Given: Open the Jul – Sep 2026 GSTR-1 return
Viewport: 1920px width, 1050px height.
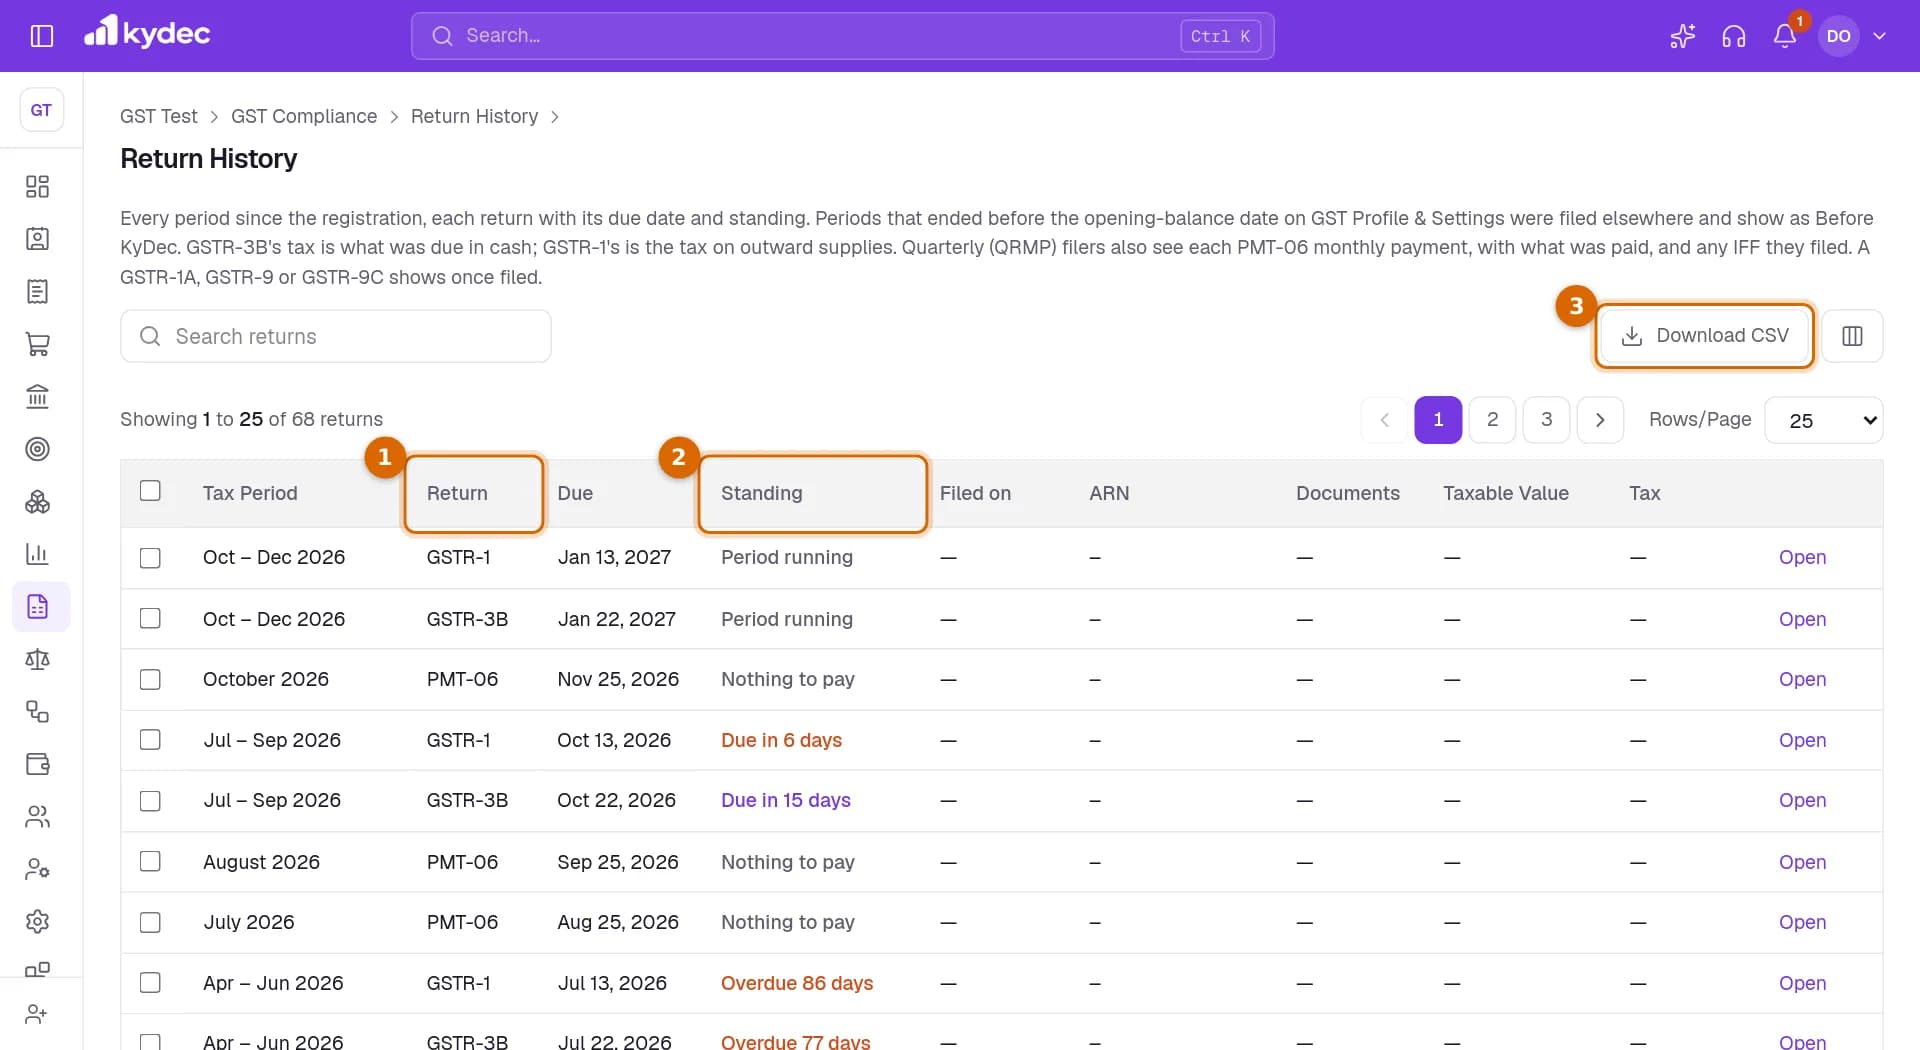Looking at the screenshot, I should click(1802, 741).
